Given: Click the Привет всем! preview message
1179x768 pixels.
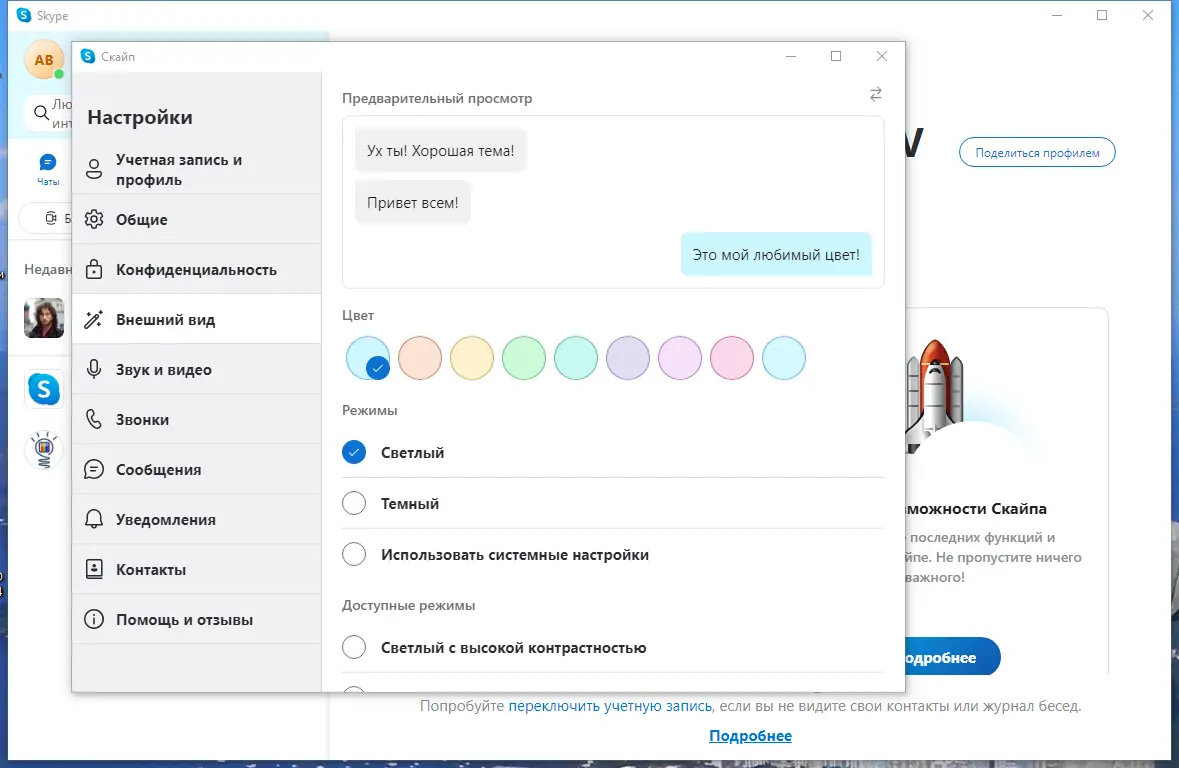Looking at the screenshot, I should [413, 202].
